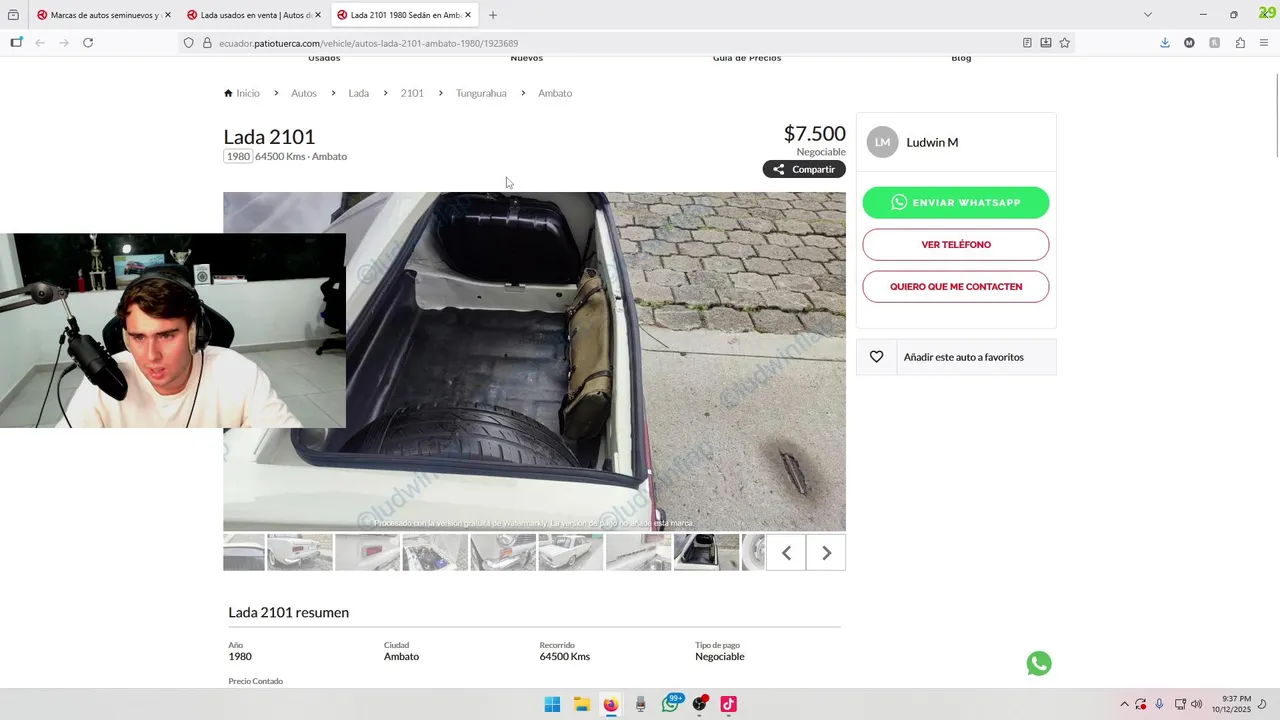Click the $7.500 price text
Image resolution: width=1280 pixels, height=720 pixels.
814,134
